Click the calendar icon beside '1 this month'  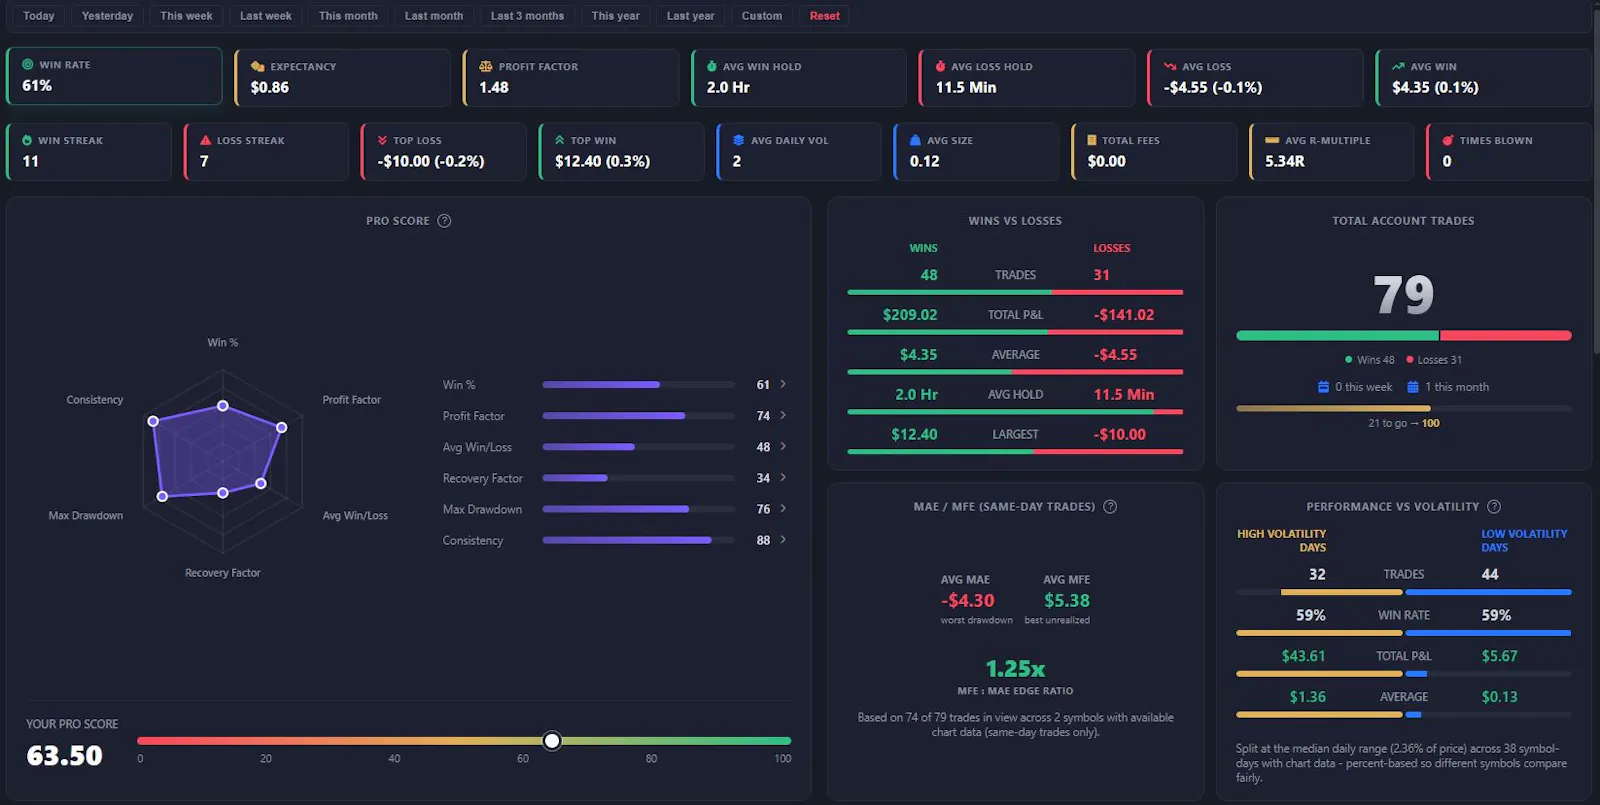pos(1413,387)
